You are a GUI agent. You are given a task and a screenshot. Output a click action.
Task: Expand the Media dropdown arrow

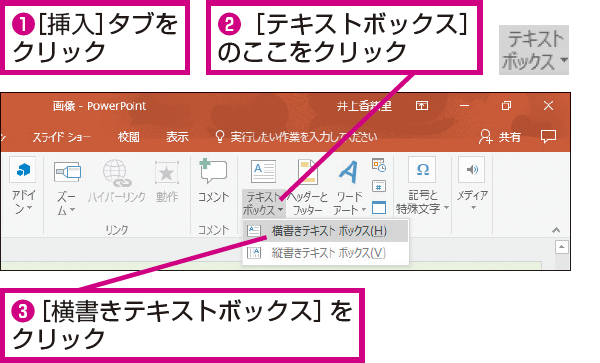coord(473,208)
